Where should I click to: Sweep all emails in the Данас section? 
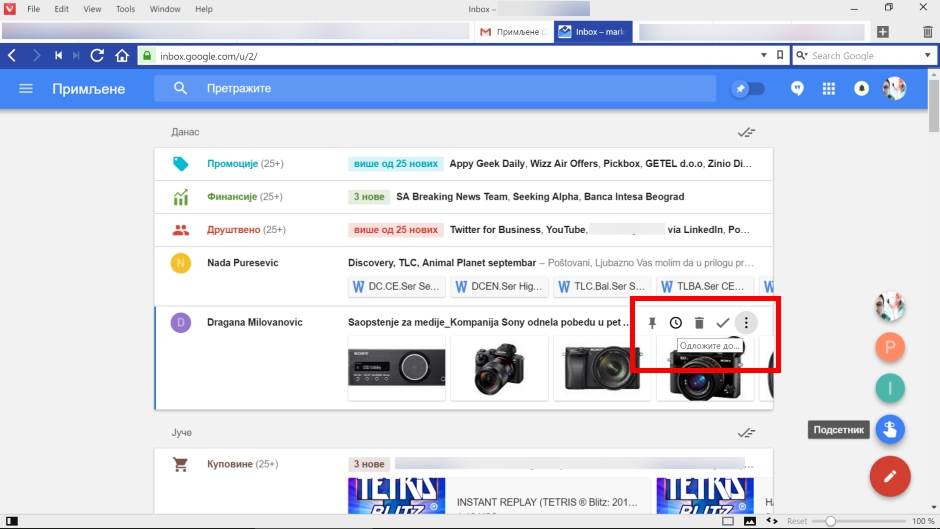click(745, 132)
